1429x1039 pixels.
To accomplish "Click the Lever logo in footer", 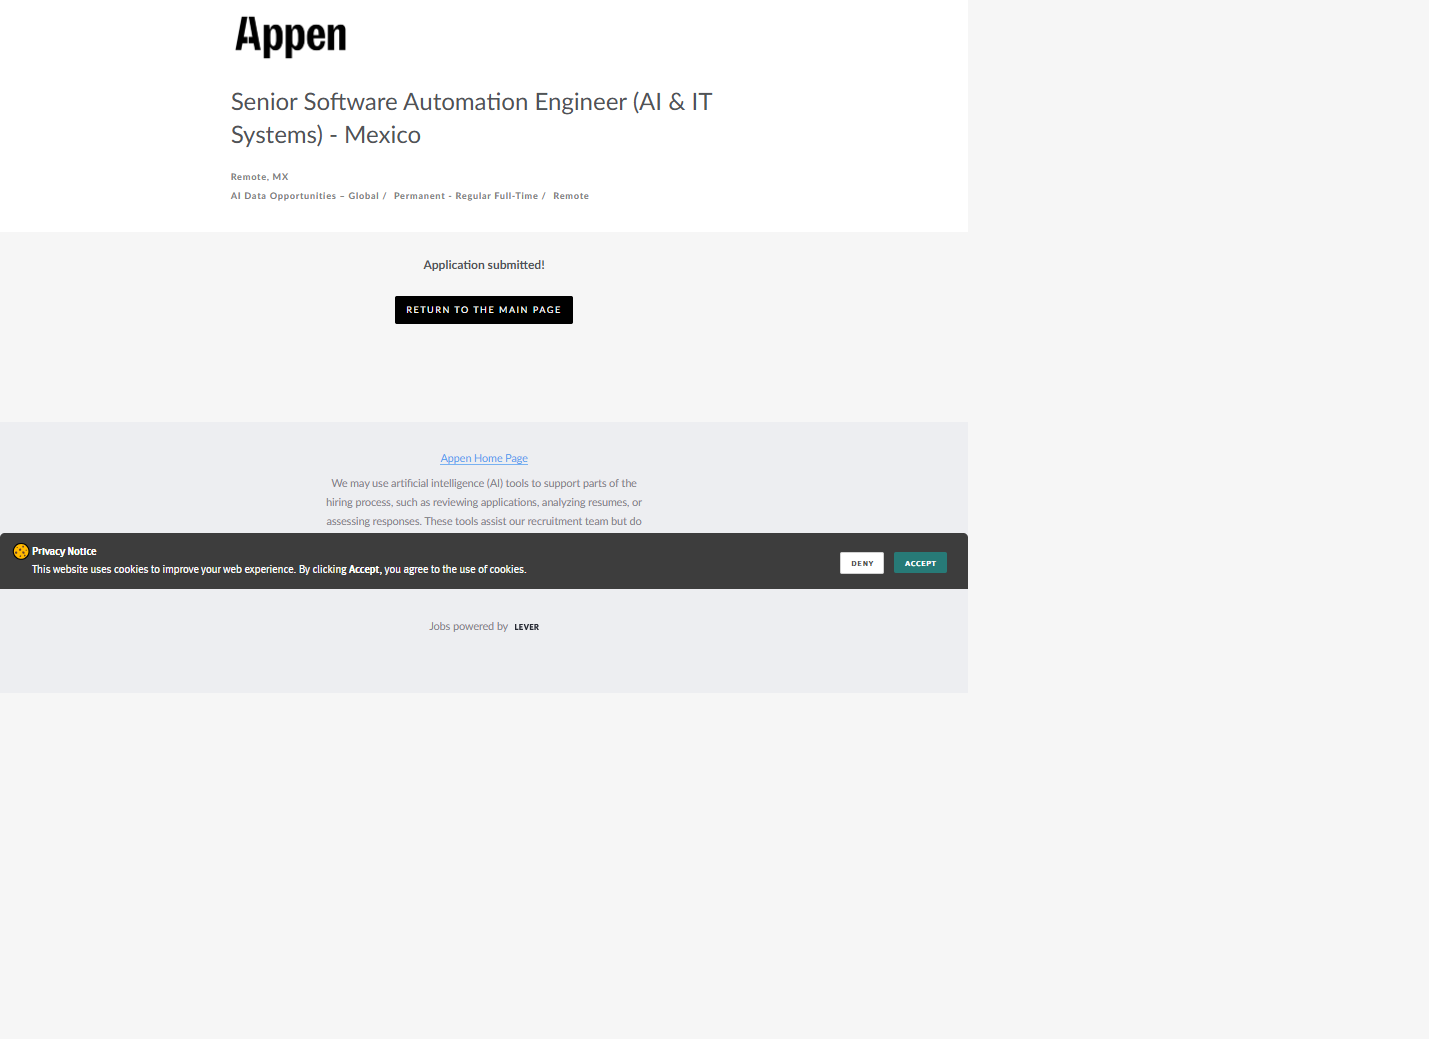I will (x=526, y=627).
